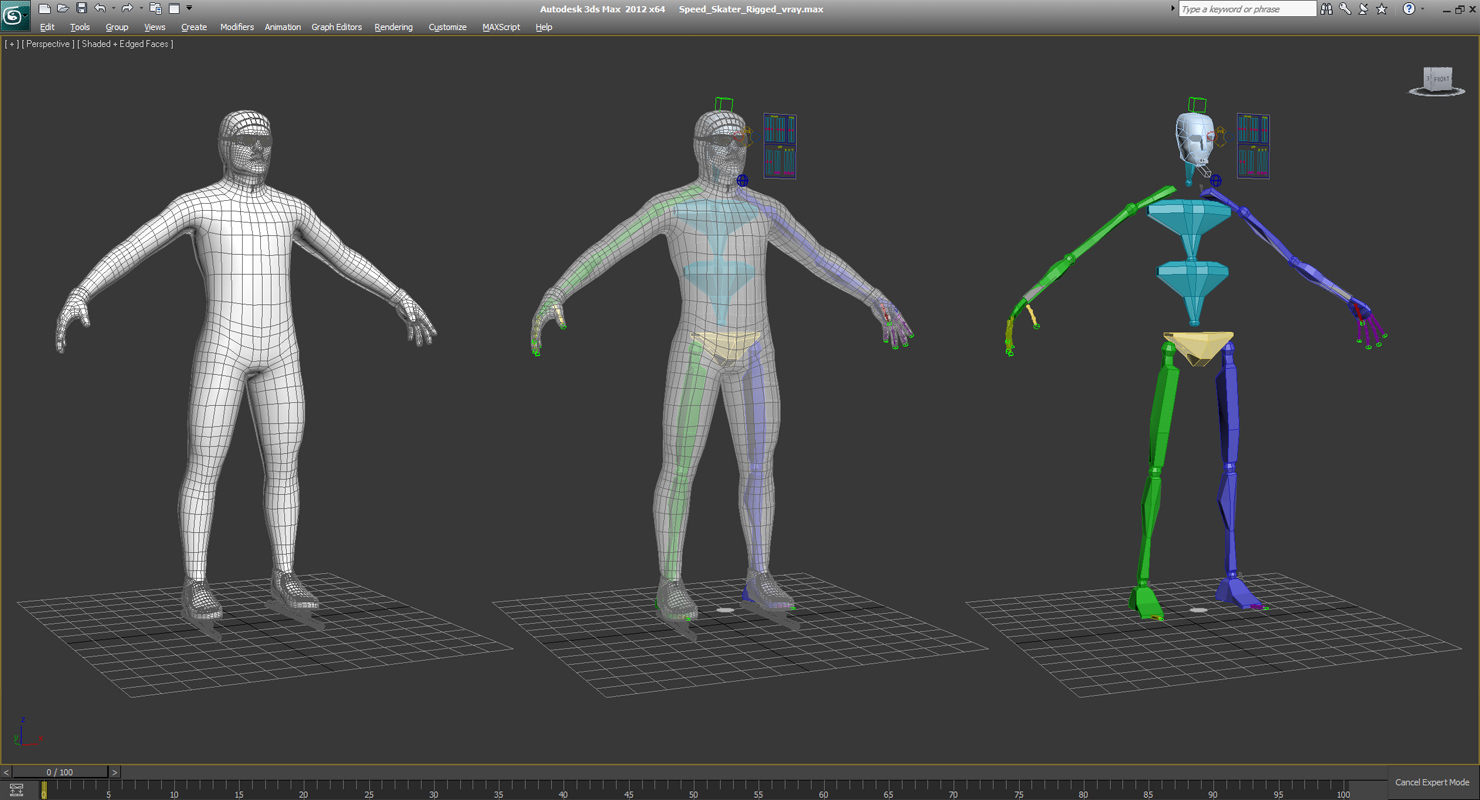Open the Shaded + Edged Faces shading menu
The width and height of the screenshot is (1480, 800).
pos(126,44)
